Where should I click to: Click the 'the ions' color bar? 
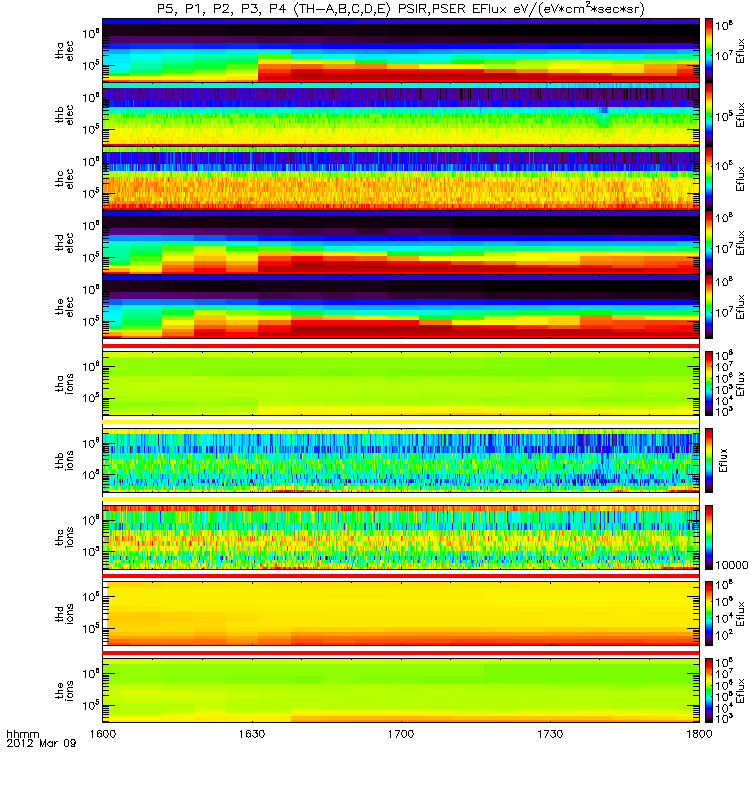709,690
